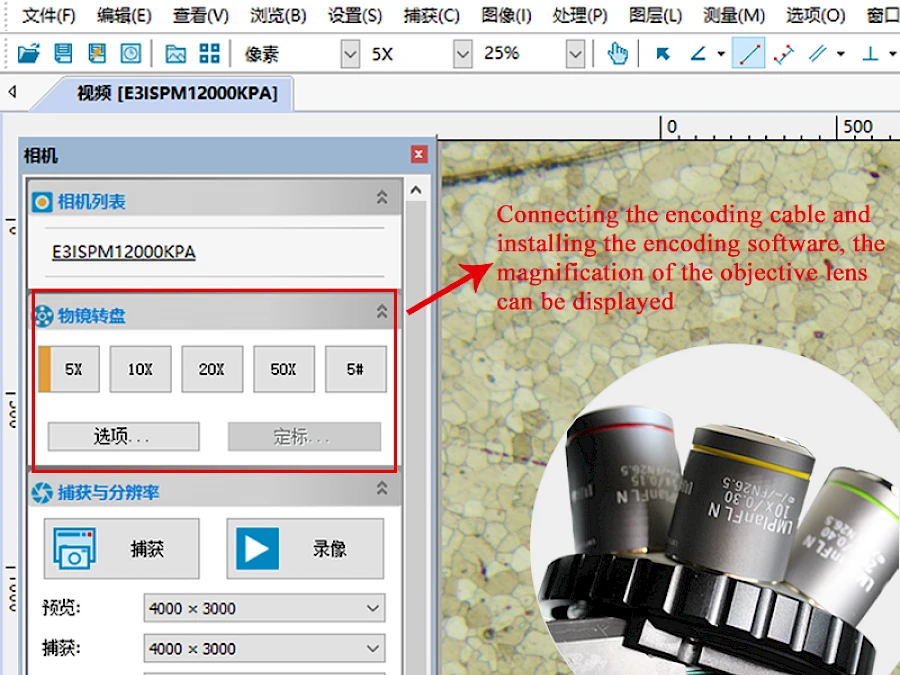Open the 浏览(B) menu

pos(278,15)
